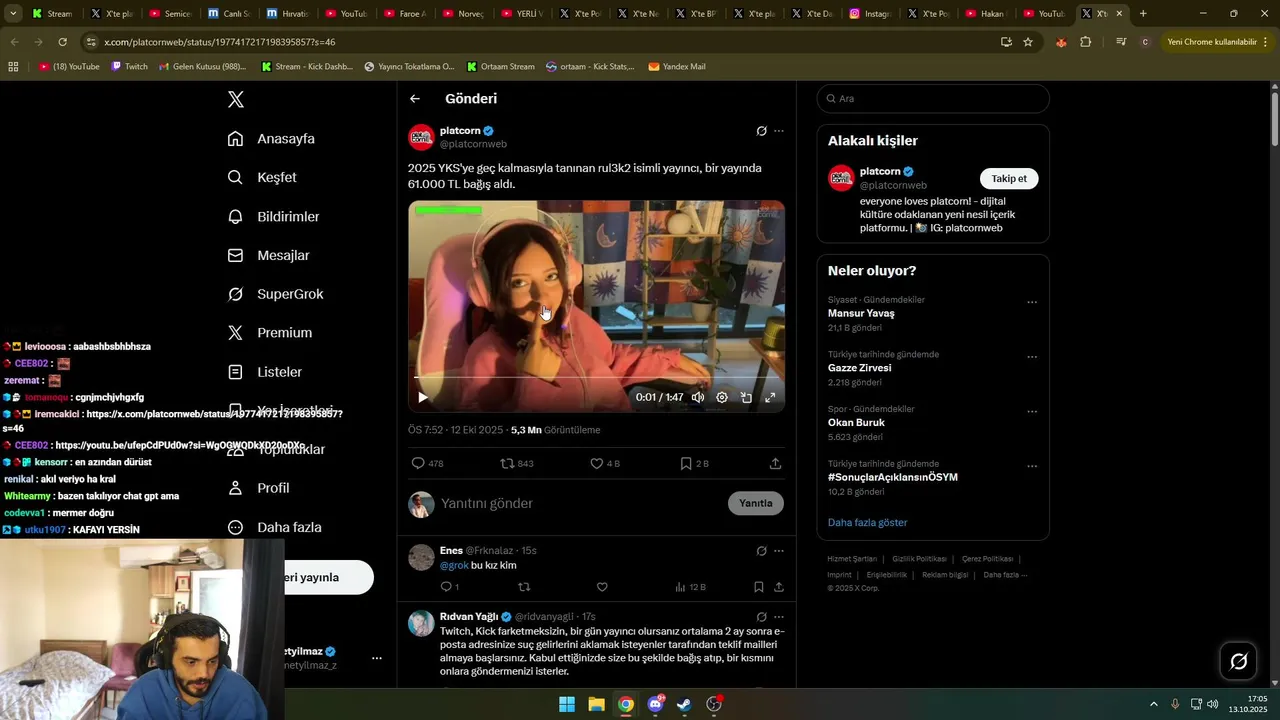1280x720 pixels.
Task: Open the X logo home link
Action: tap(236, 99)
